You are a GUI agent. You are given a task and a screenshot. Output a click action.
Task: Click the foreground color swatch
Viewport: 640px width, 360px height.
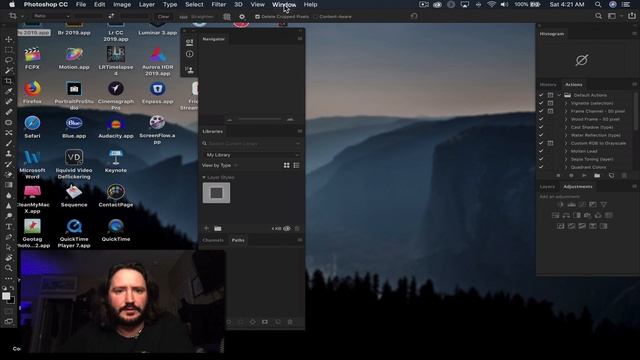click(x=6, y=296)
